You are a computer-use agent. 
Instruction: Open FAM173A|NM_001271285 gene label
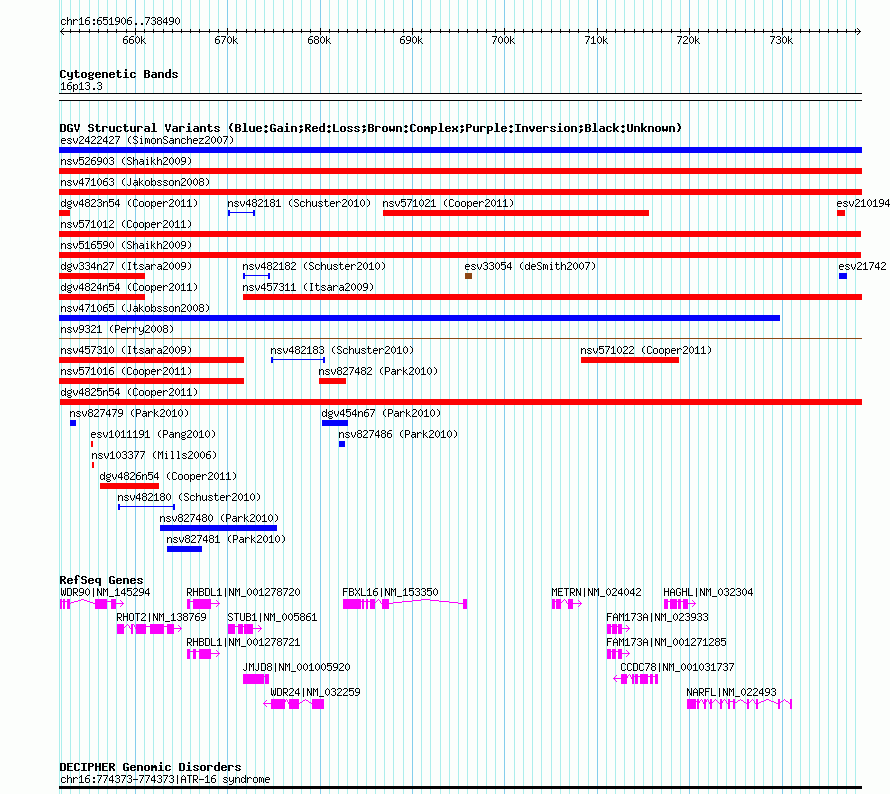666,642
